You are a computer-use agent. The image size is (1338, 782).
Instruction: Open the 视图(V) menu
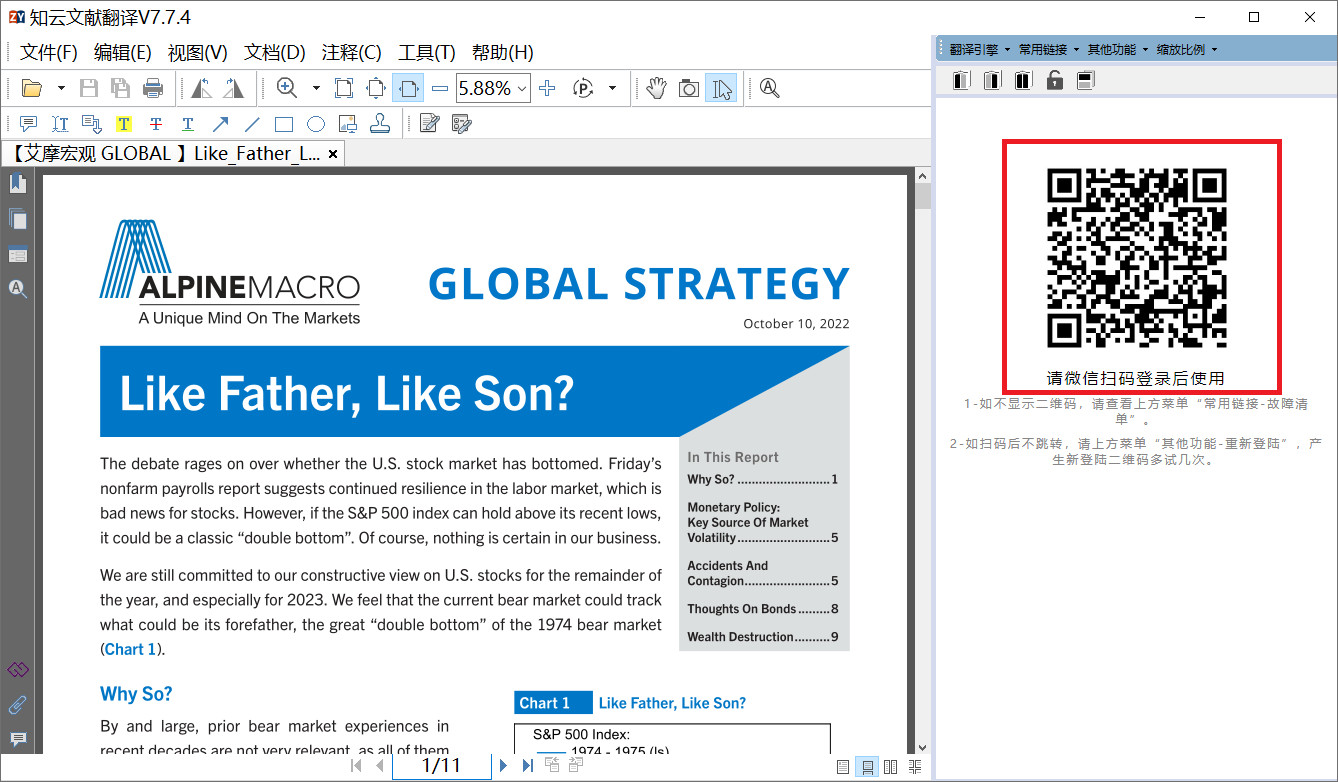(x=197, y=52)
